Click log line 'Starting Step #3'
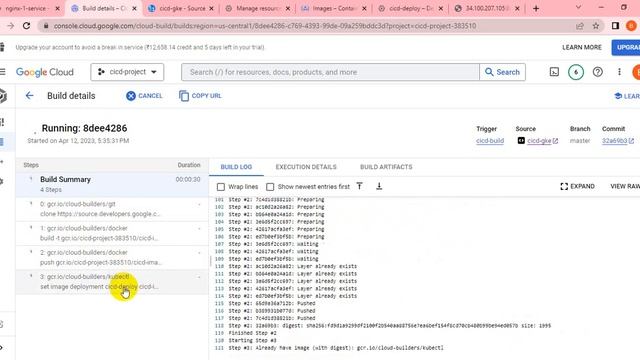This screenshot has height=360, width=640. (x=252, y=340)
